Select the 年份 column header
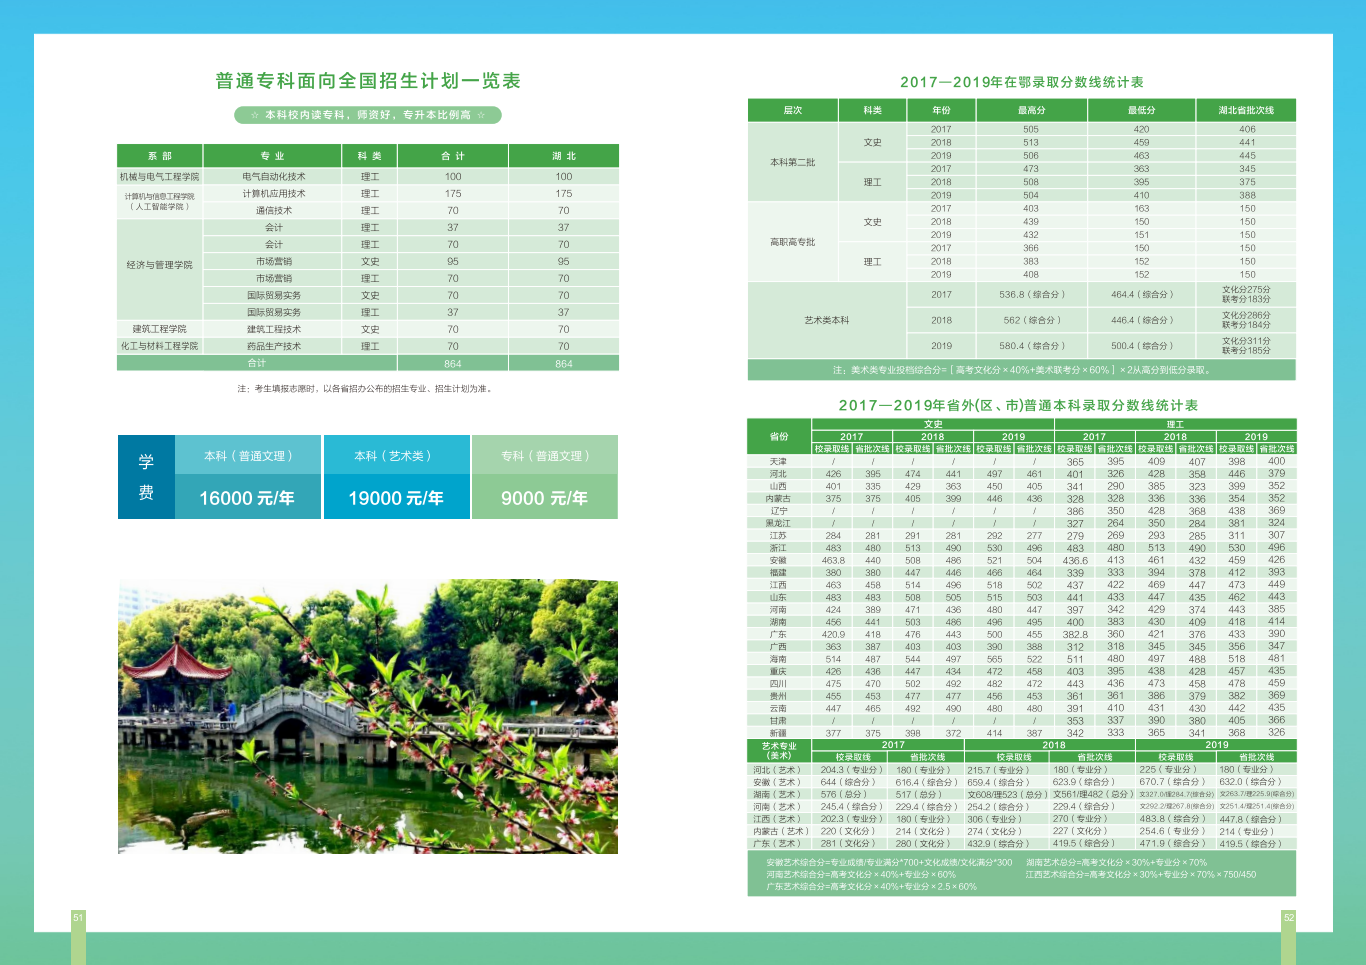Image resolution: width=1366 pixels, height=965 pixels. click(941, 110)
